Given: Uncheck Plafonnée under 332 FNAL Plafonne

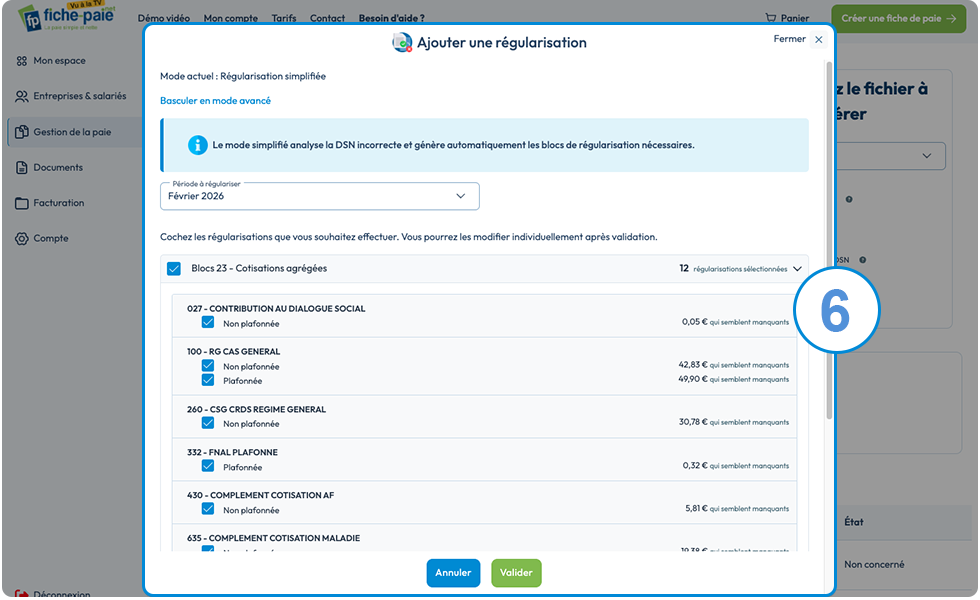Looking at the screenshot, I should tap(208, 466).
